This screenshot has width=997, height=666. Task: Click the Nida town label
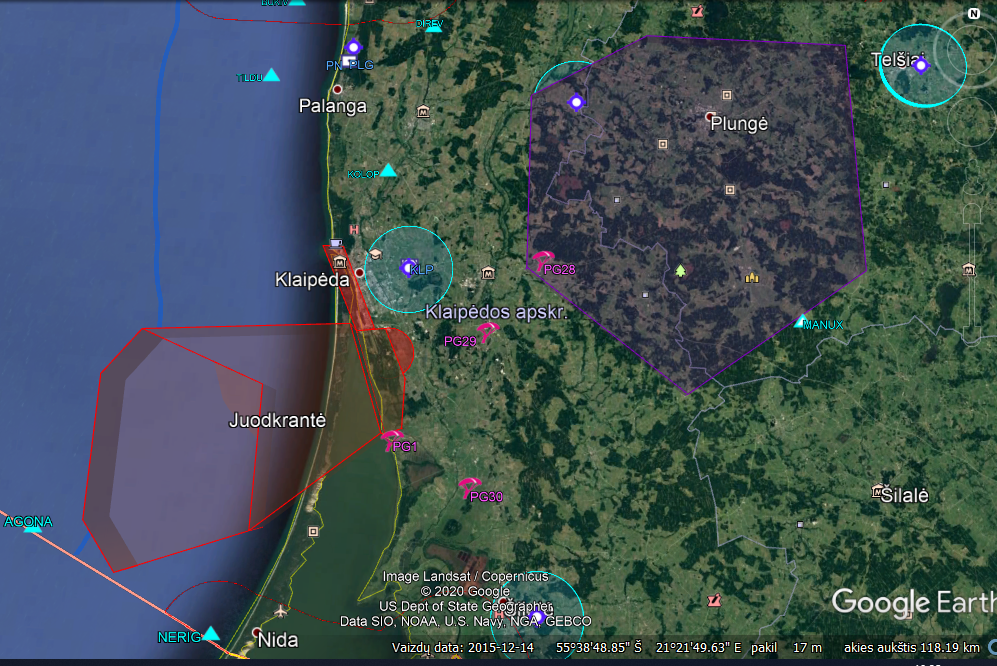pos(278,639)
